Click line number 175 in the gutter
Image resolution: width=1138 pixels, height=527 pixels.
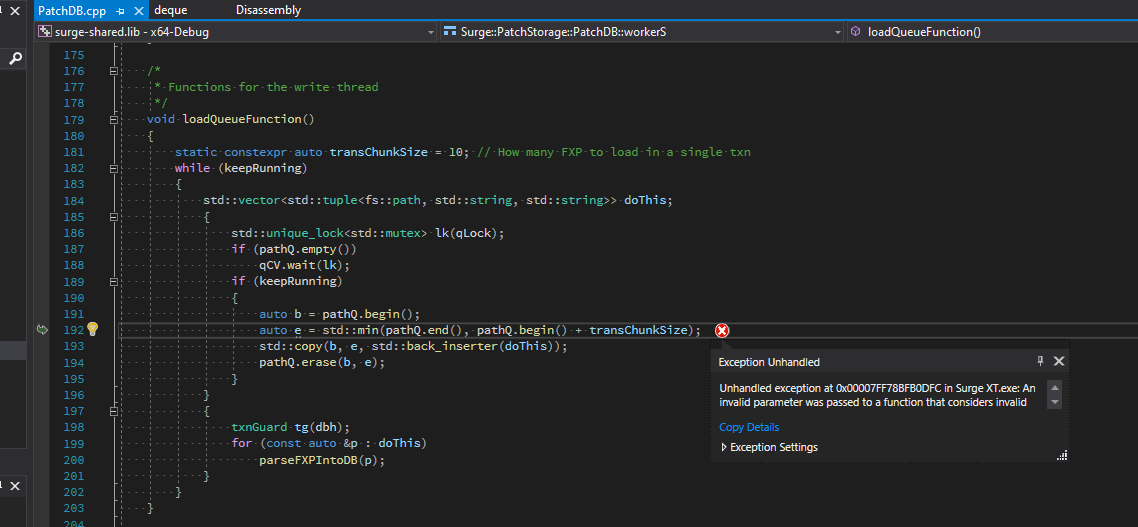point(74,55)
